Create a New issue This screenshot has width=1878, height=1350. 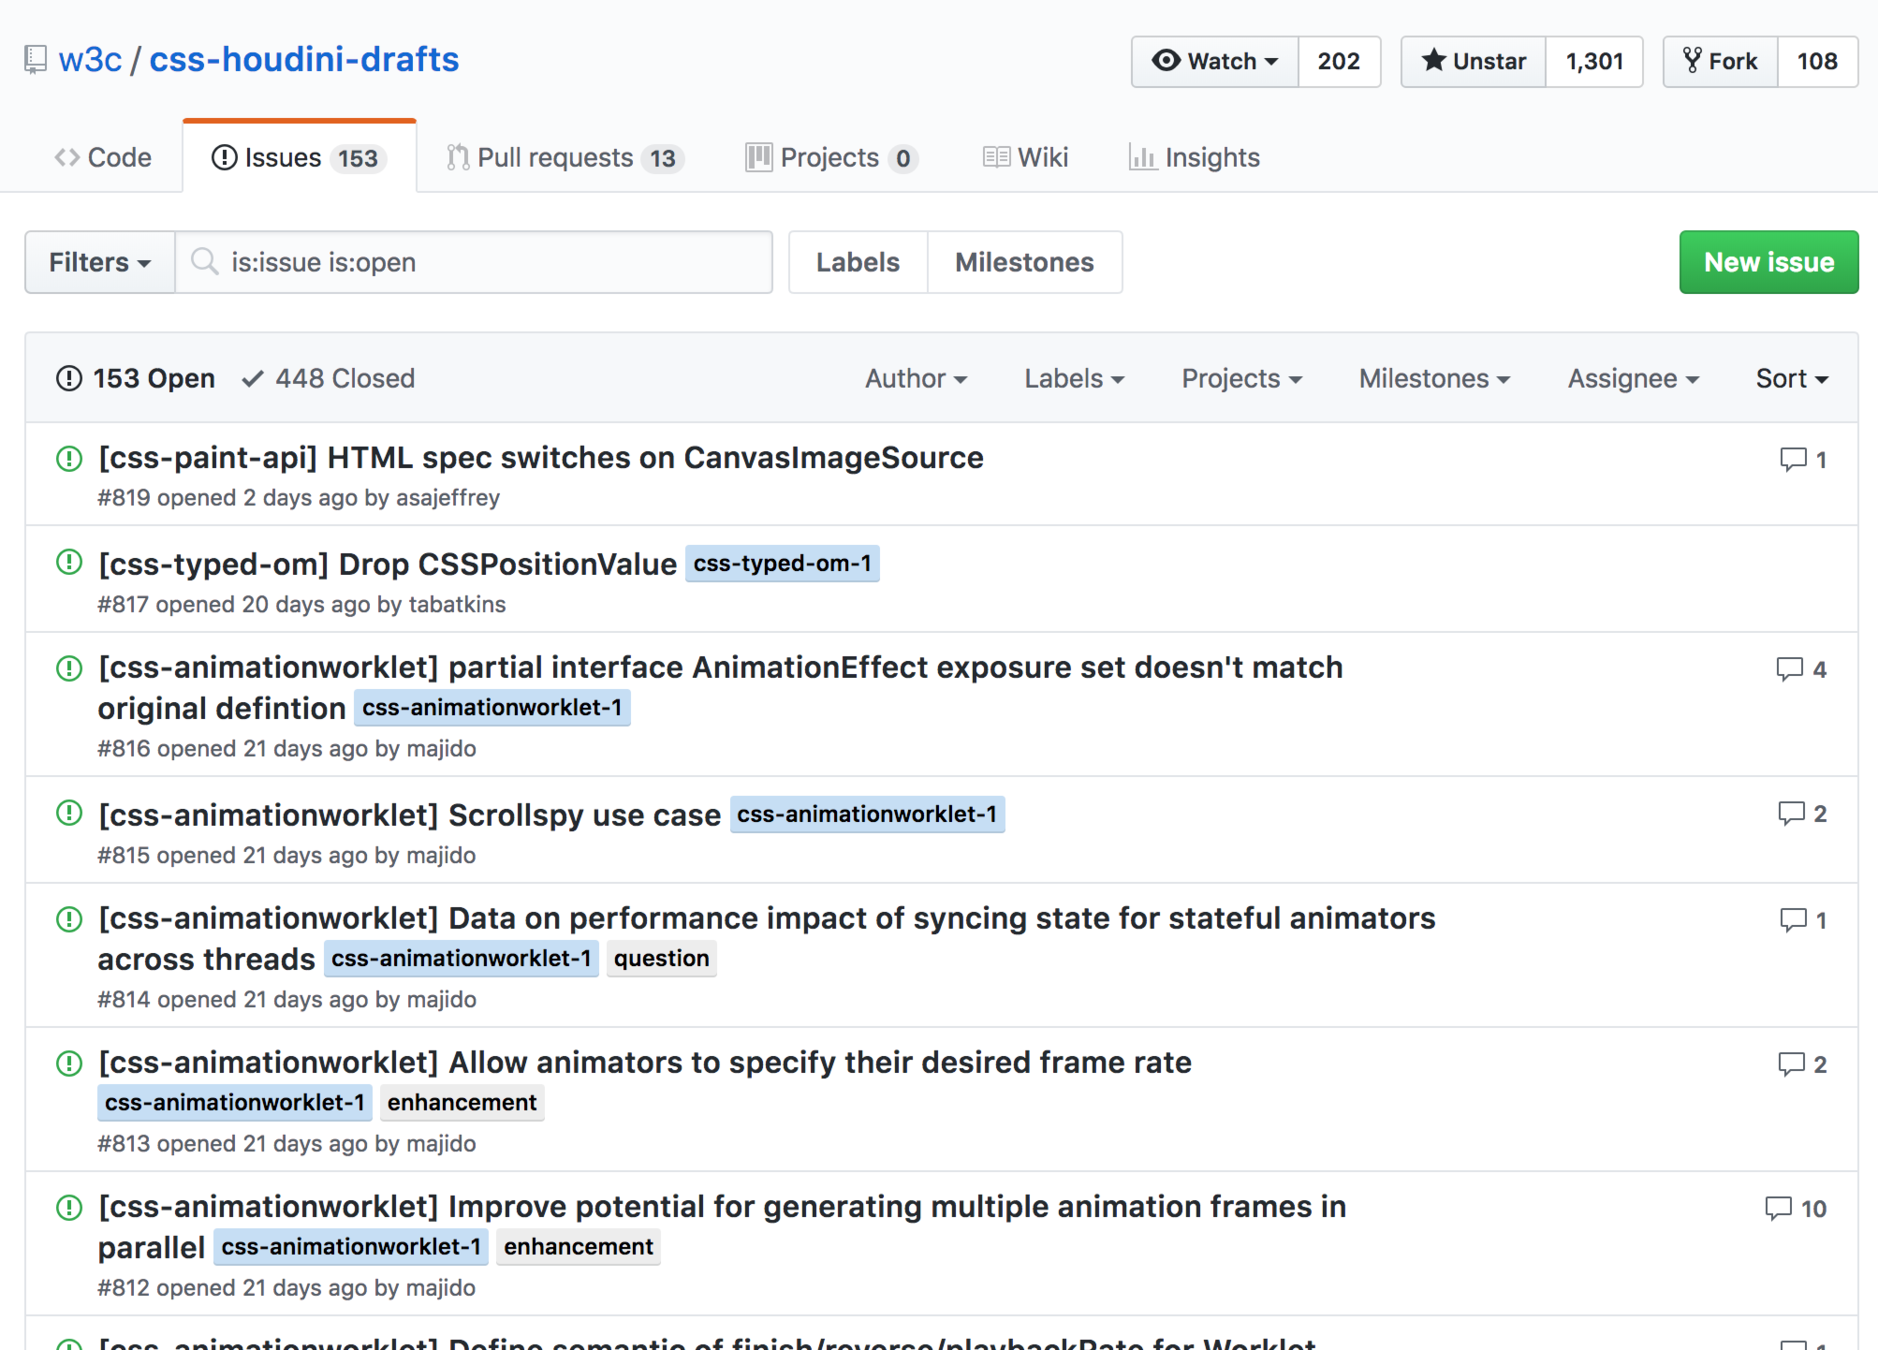[x=1769, y=262]
